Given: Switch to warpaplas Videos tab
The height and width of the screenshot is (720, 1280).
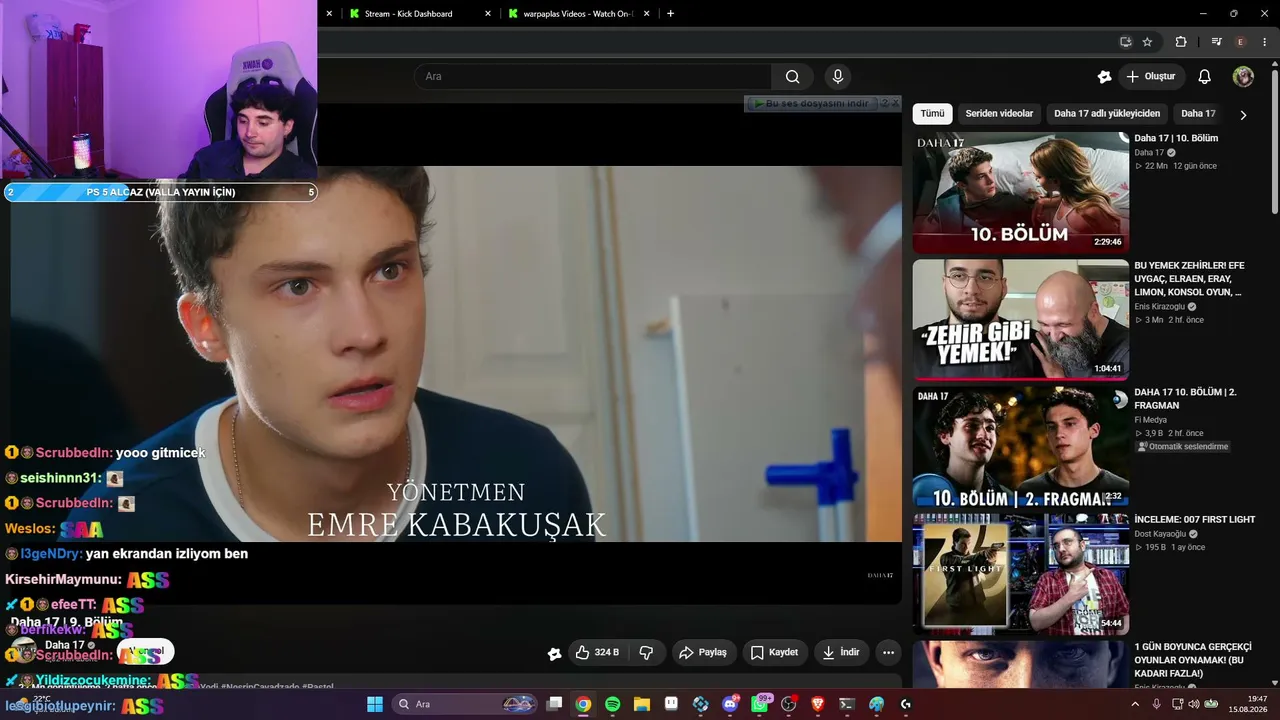Looking at the screenshot, I should coord(578,14).
